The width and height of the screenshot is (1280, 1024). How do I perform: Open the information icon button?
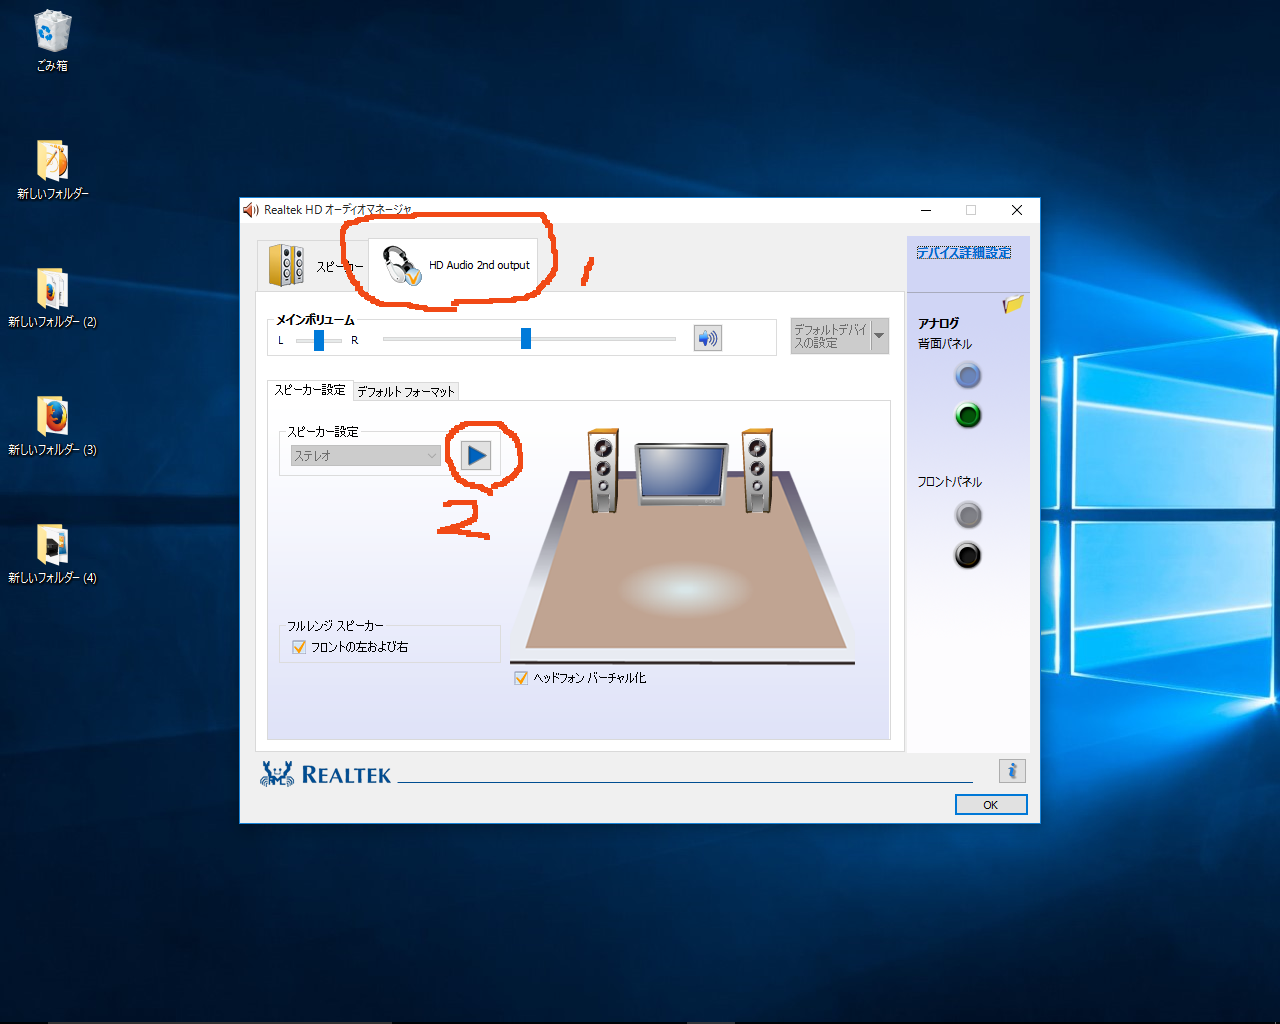point(1012,771)
